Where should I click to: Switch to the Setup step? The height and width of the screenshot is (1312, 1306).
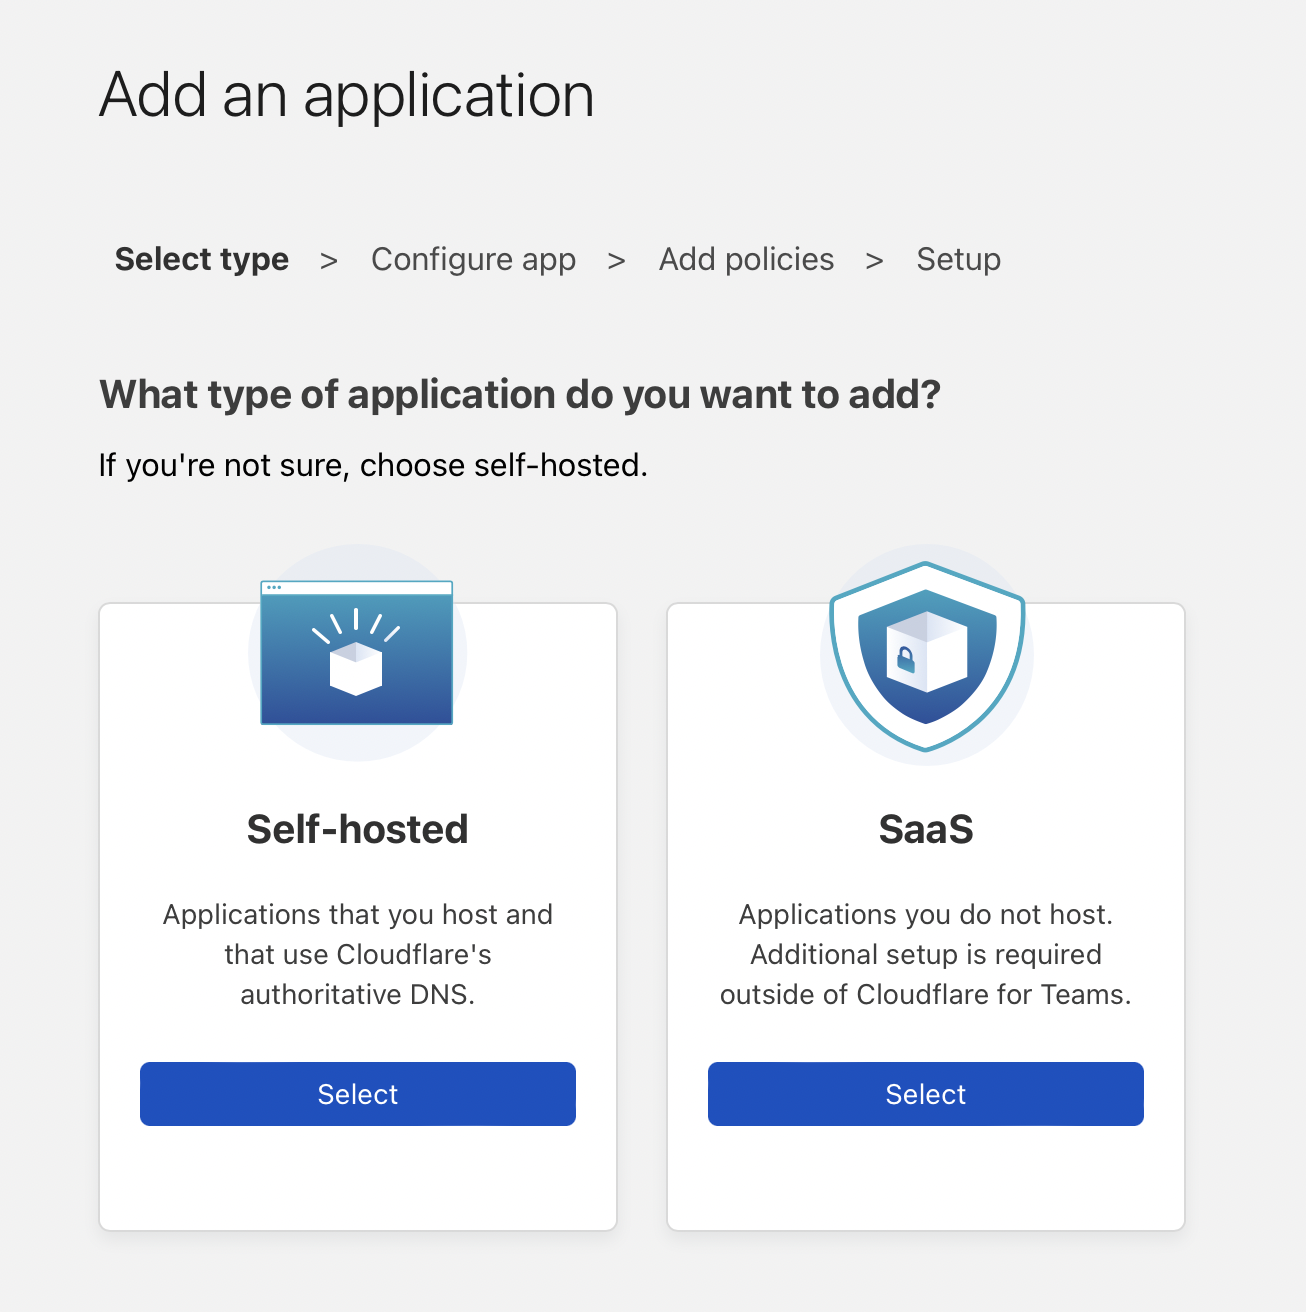click(958, 260)
